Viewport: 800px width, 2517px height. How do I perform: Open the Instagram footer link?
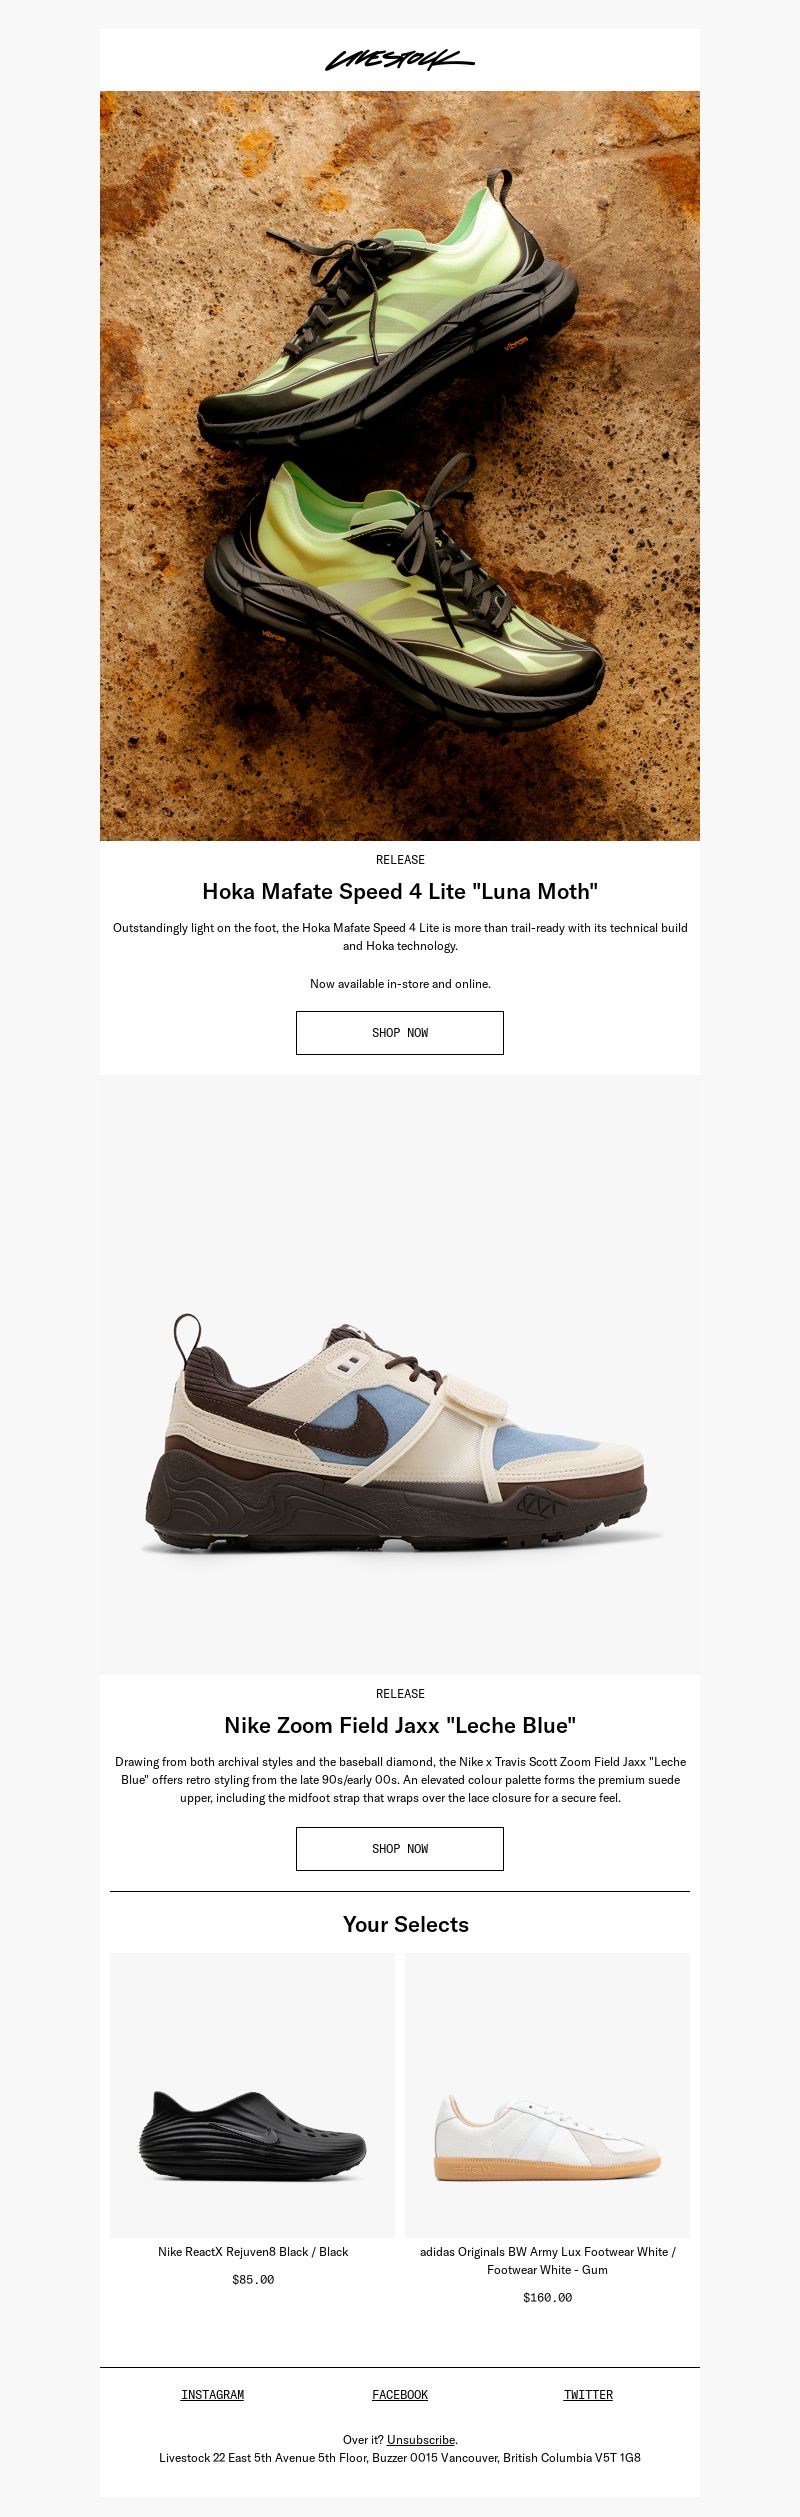pyautogui.click(x=212, y=2395)
